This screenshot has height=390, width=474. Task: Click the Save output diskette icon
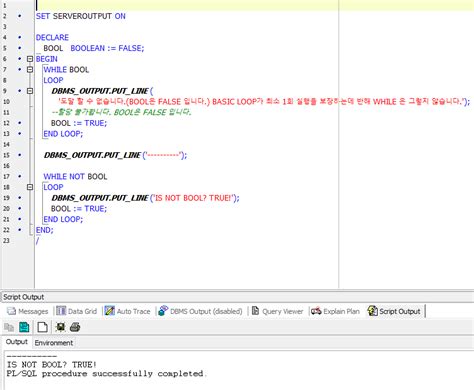coord(24,327)
